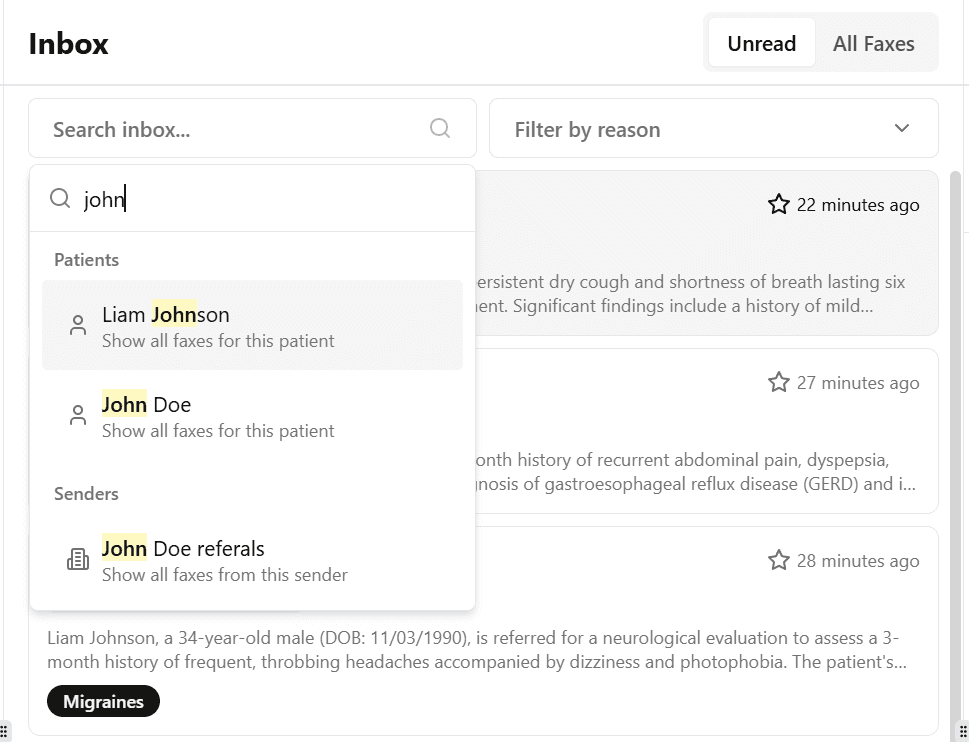
Task: Star the fax from 22 minutes ago
Action: click(779, 205)
